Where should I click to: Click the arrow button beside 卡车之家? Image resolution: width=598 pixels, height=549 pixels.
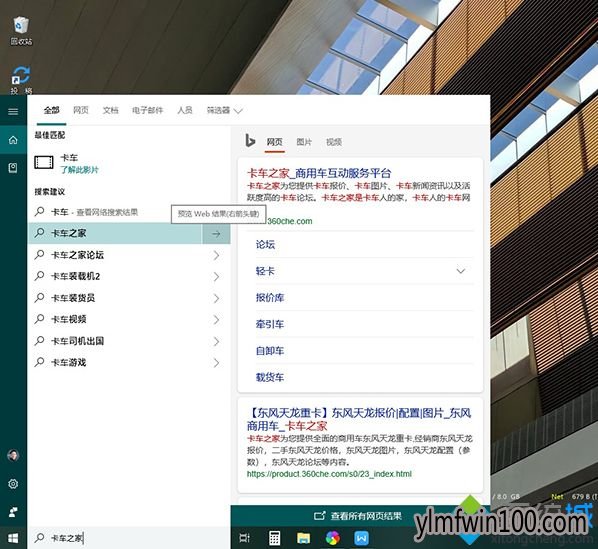click(x=216, y=234)
